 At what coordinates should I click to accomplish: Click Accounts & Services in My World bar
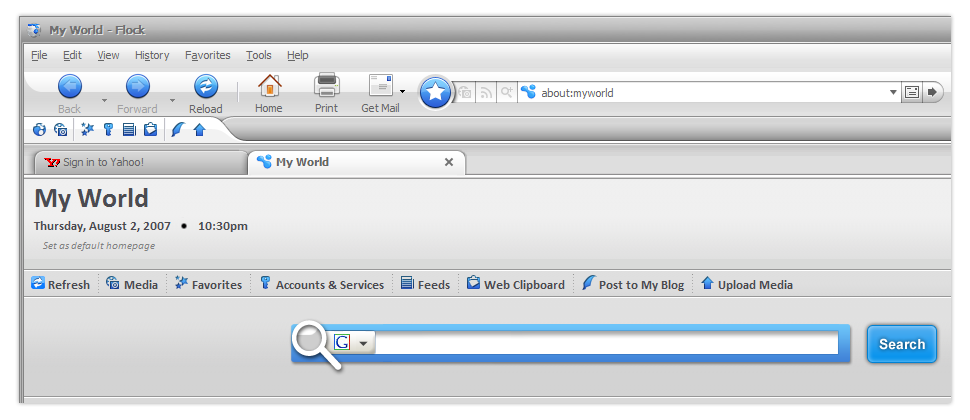pyautogui.click(x=322, y=285)
